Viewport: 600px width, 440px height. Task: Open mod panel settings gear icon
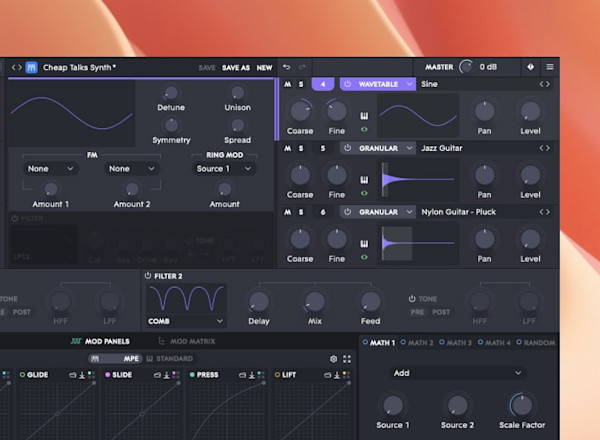(x=334, y=359)
